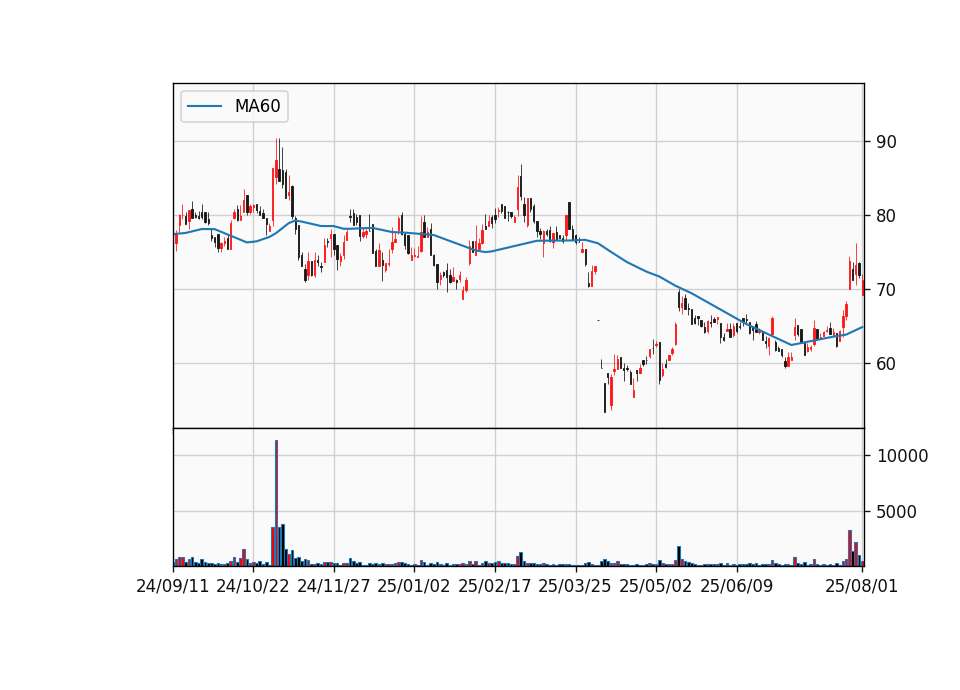Click the date label 24/09/11
This screenshot has width=960, height=690.
[x=173, y=586]
